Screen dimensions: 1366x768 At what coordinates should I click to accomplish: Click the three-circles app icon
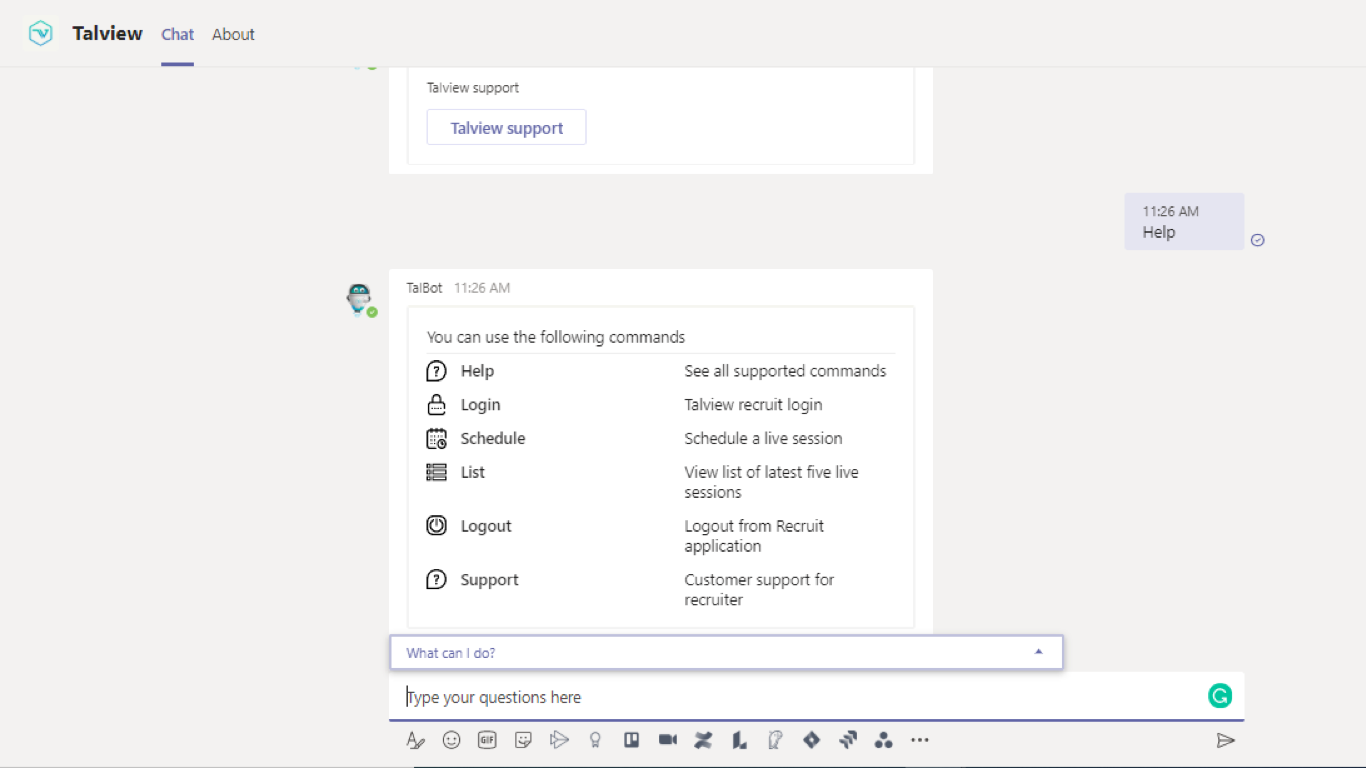click(x=883, y=740)
